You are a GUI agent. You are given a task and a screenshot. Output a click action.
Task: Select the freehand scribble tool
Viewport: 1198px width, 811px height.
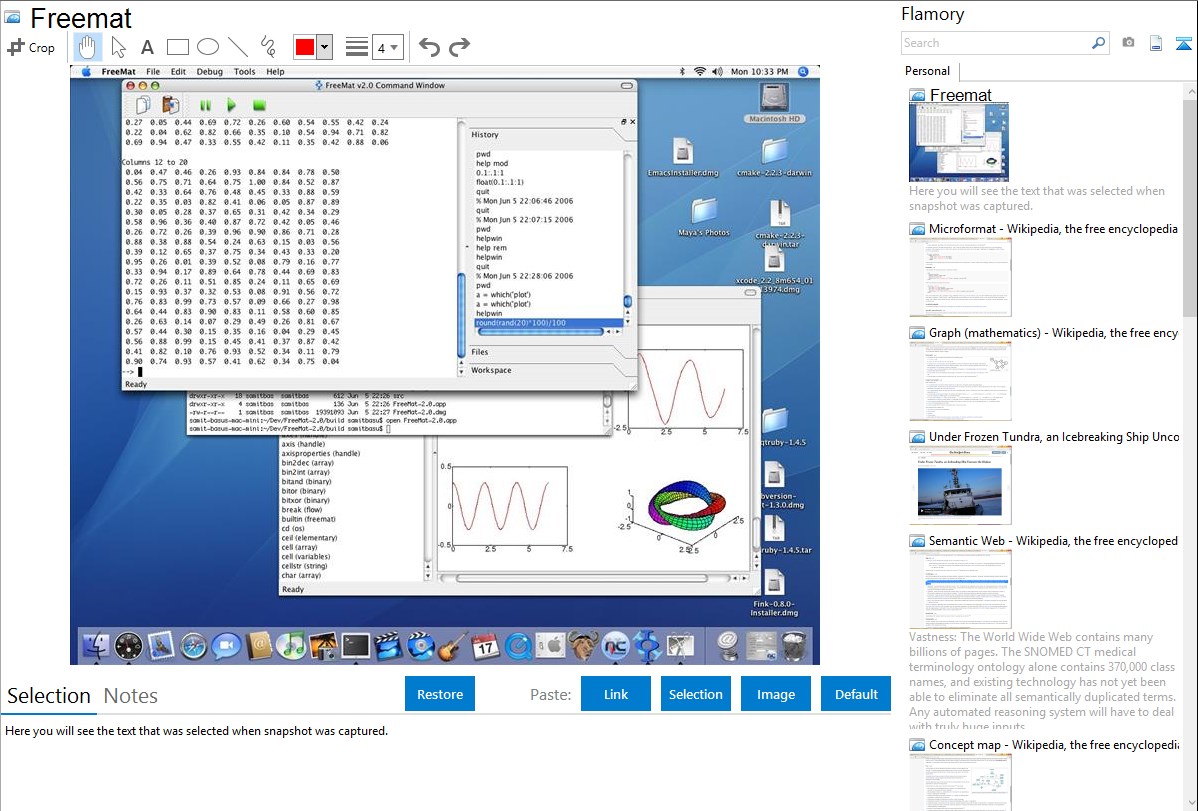coord(268,47)
